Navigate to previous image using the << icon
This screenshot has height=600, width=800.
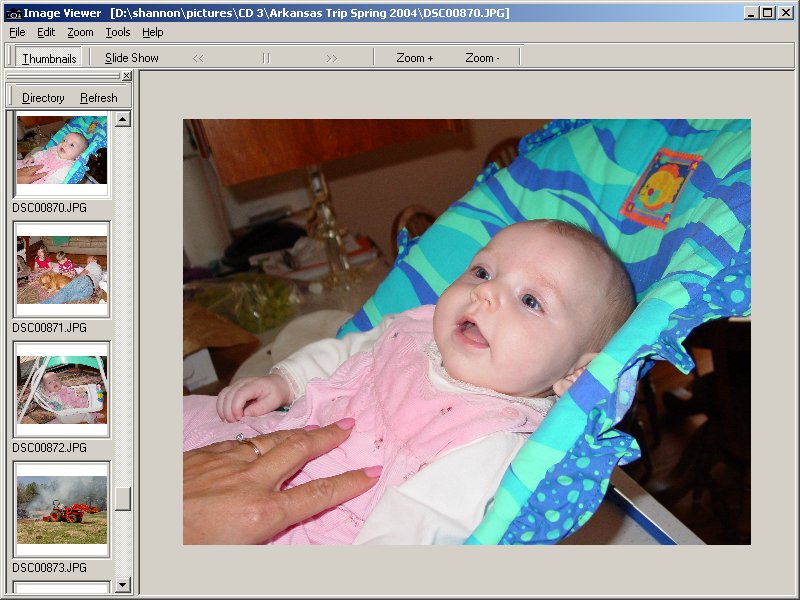click(199, 57)
